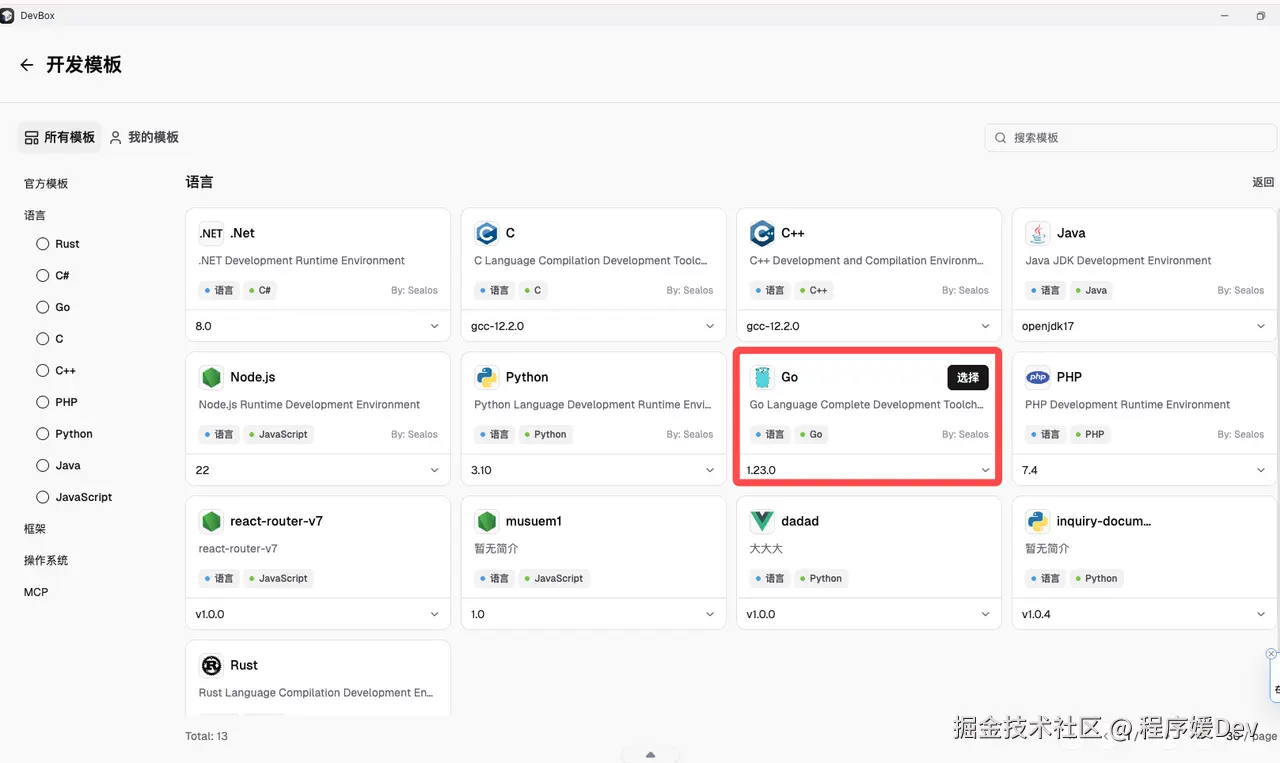Click the PHP tag on PHP card
This screenshot has height=763, width=1280.
pyautogui.click(x=1090, y=434)
